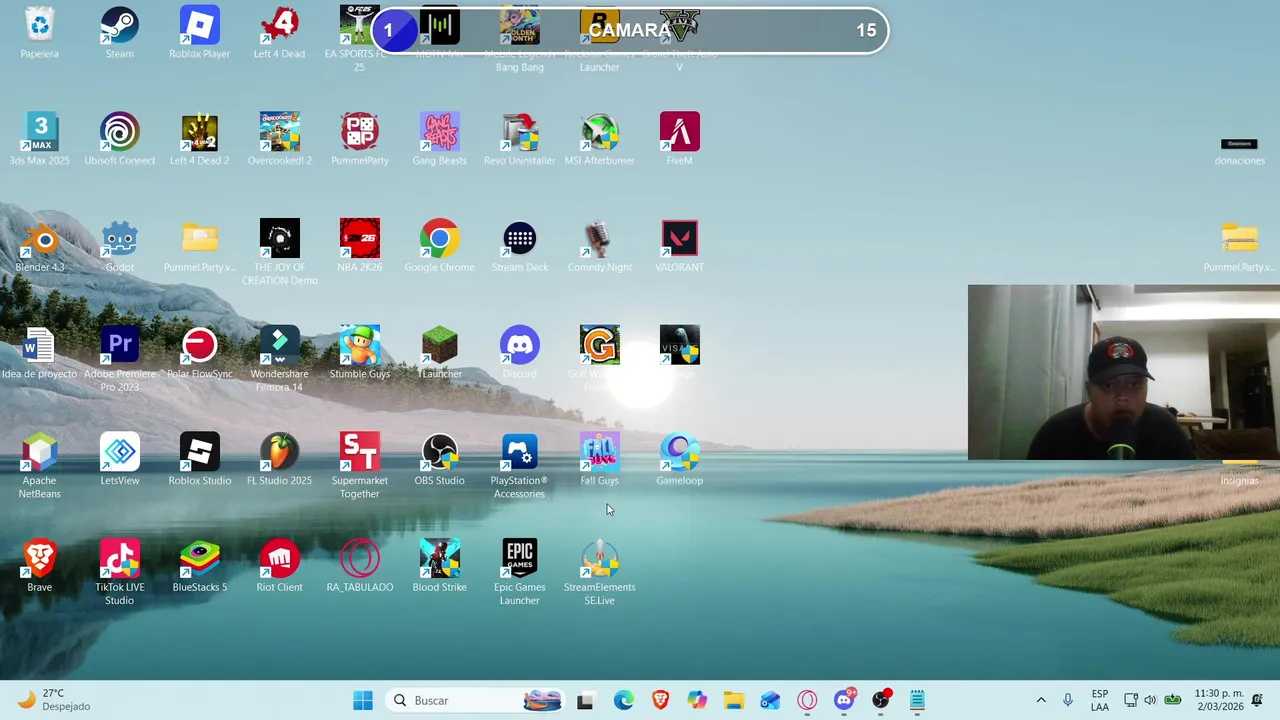Open the Blood Strike desktop icon
Image resolution: width=1280 pixels, height=720 pixels.
click(x=440, y=567)
